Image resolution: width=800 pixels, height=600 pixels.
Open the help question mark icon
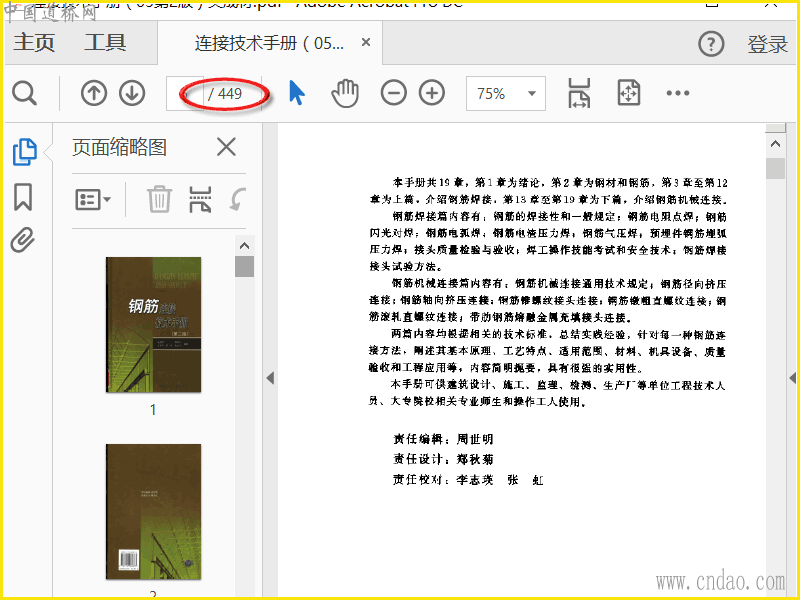(711, 44)
